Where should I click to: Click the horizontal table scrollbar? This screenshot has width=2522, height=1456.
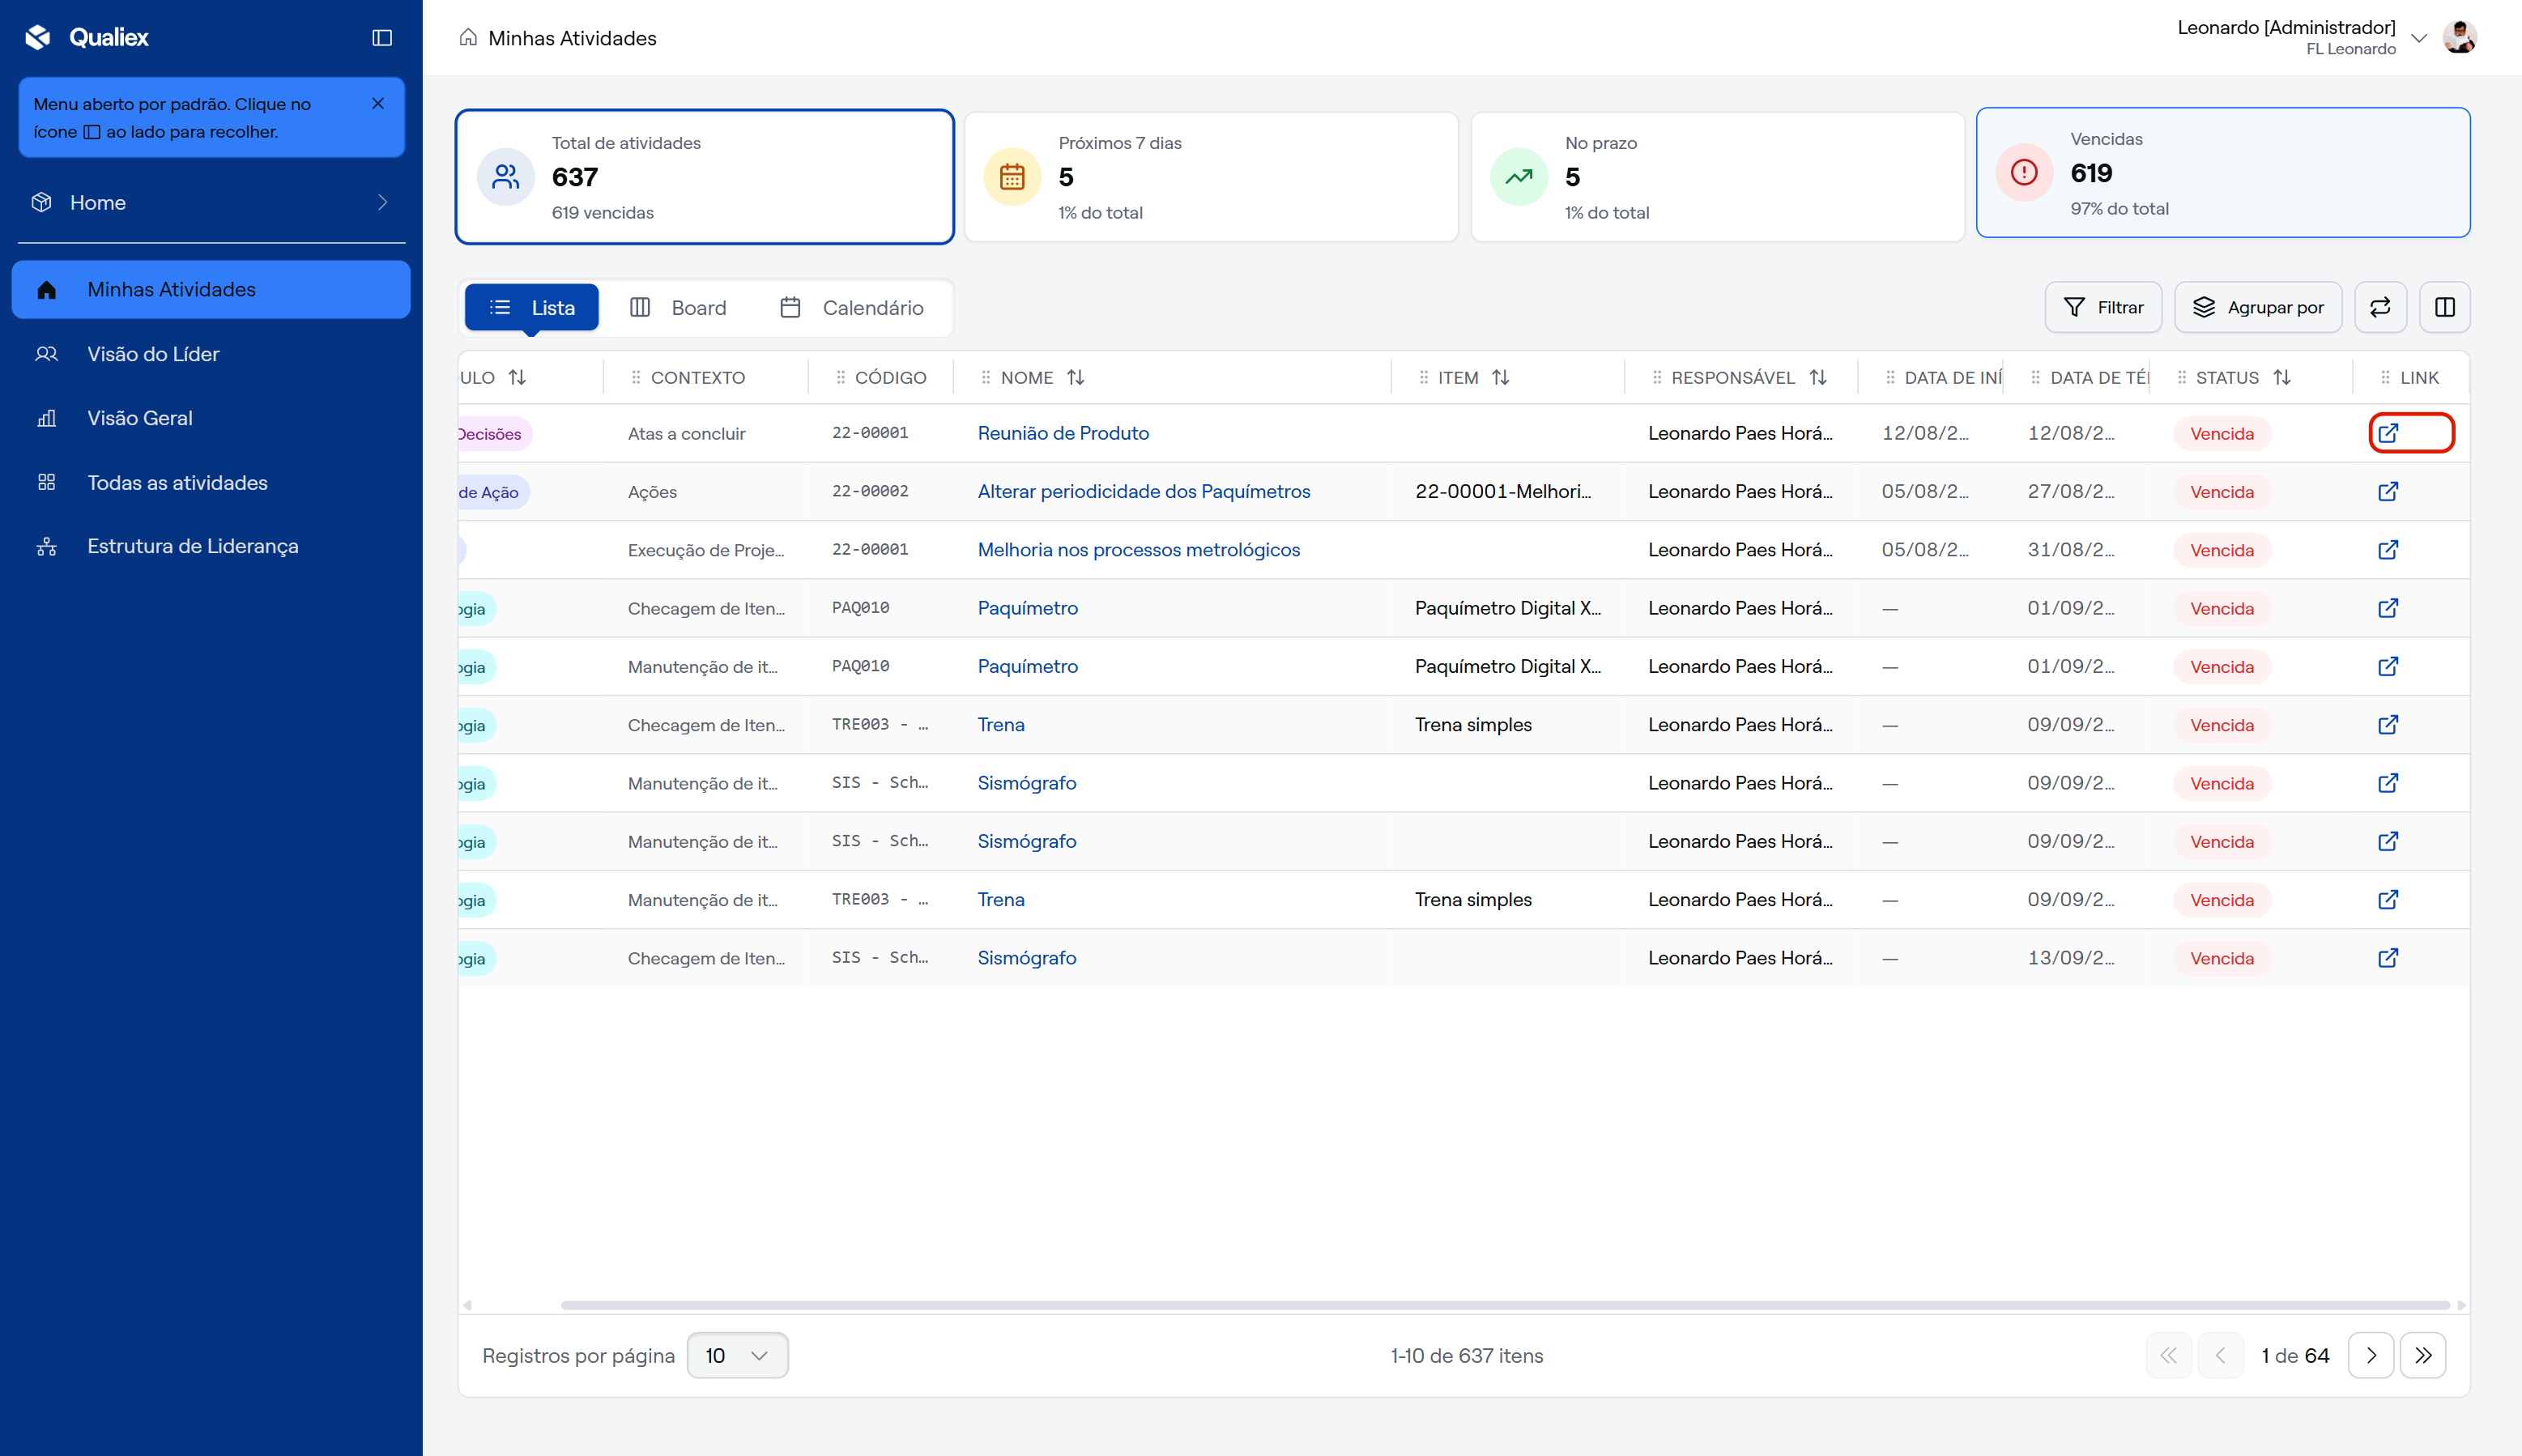pos(1505,1305)
